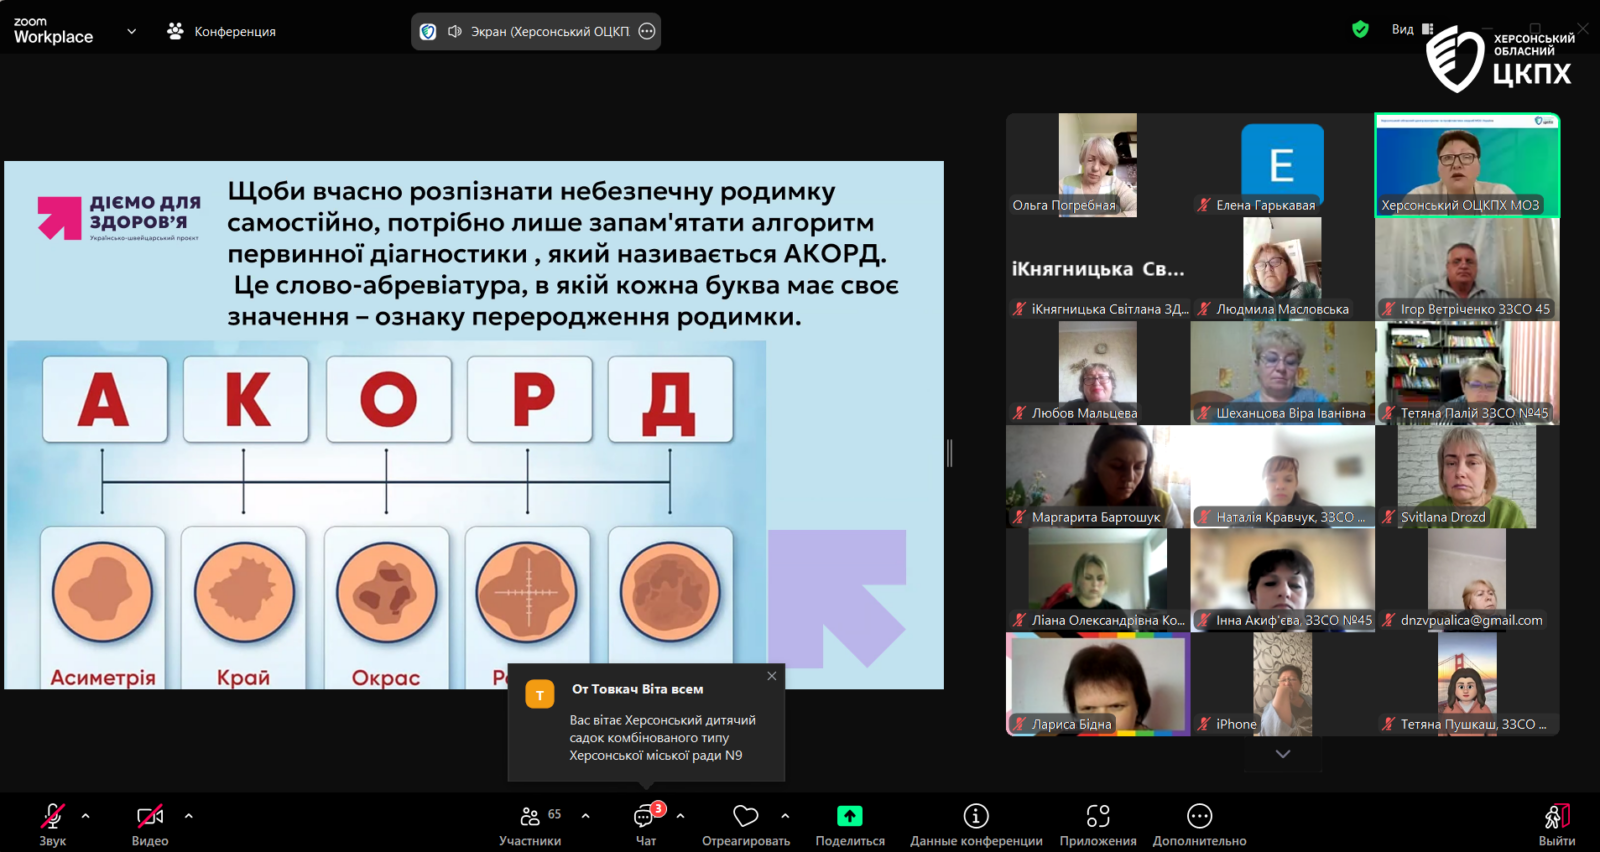Open the Вид view menu
1600x852 pixels.
tap(1411, 30)
